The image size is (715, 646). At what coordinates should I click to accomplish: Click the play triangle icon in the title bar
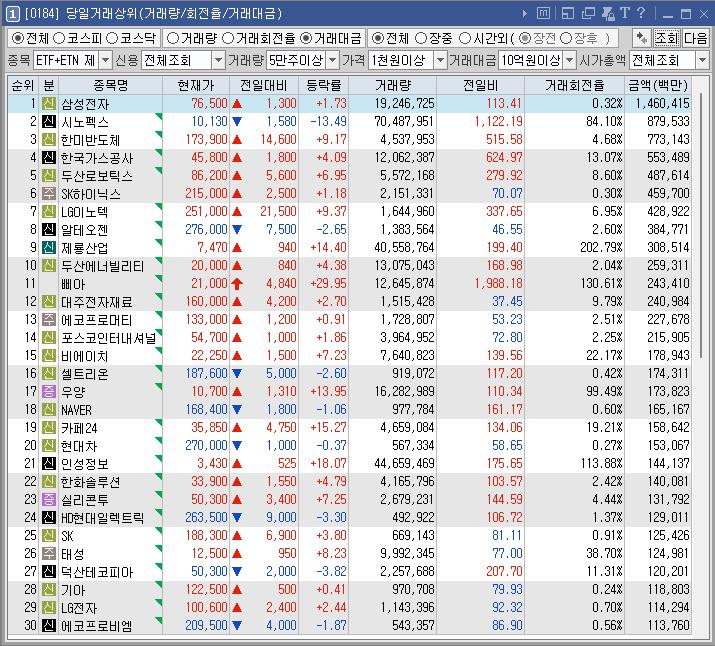524,14
